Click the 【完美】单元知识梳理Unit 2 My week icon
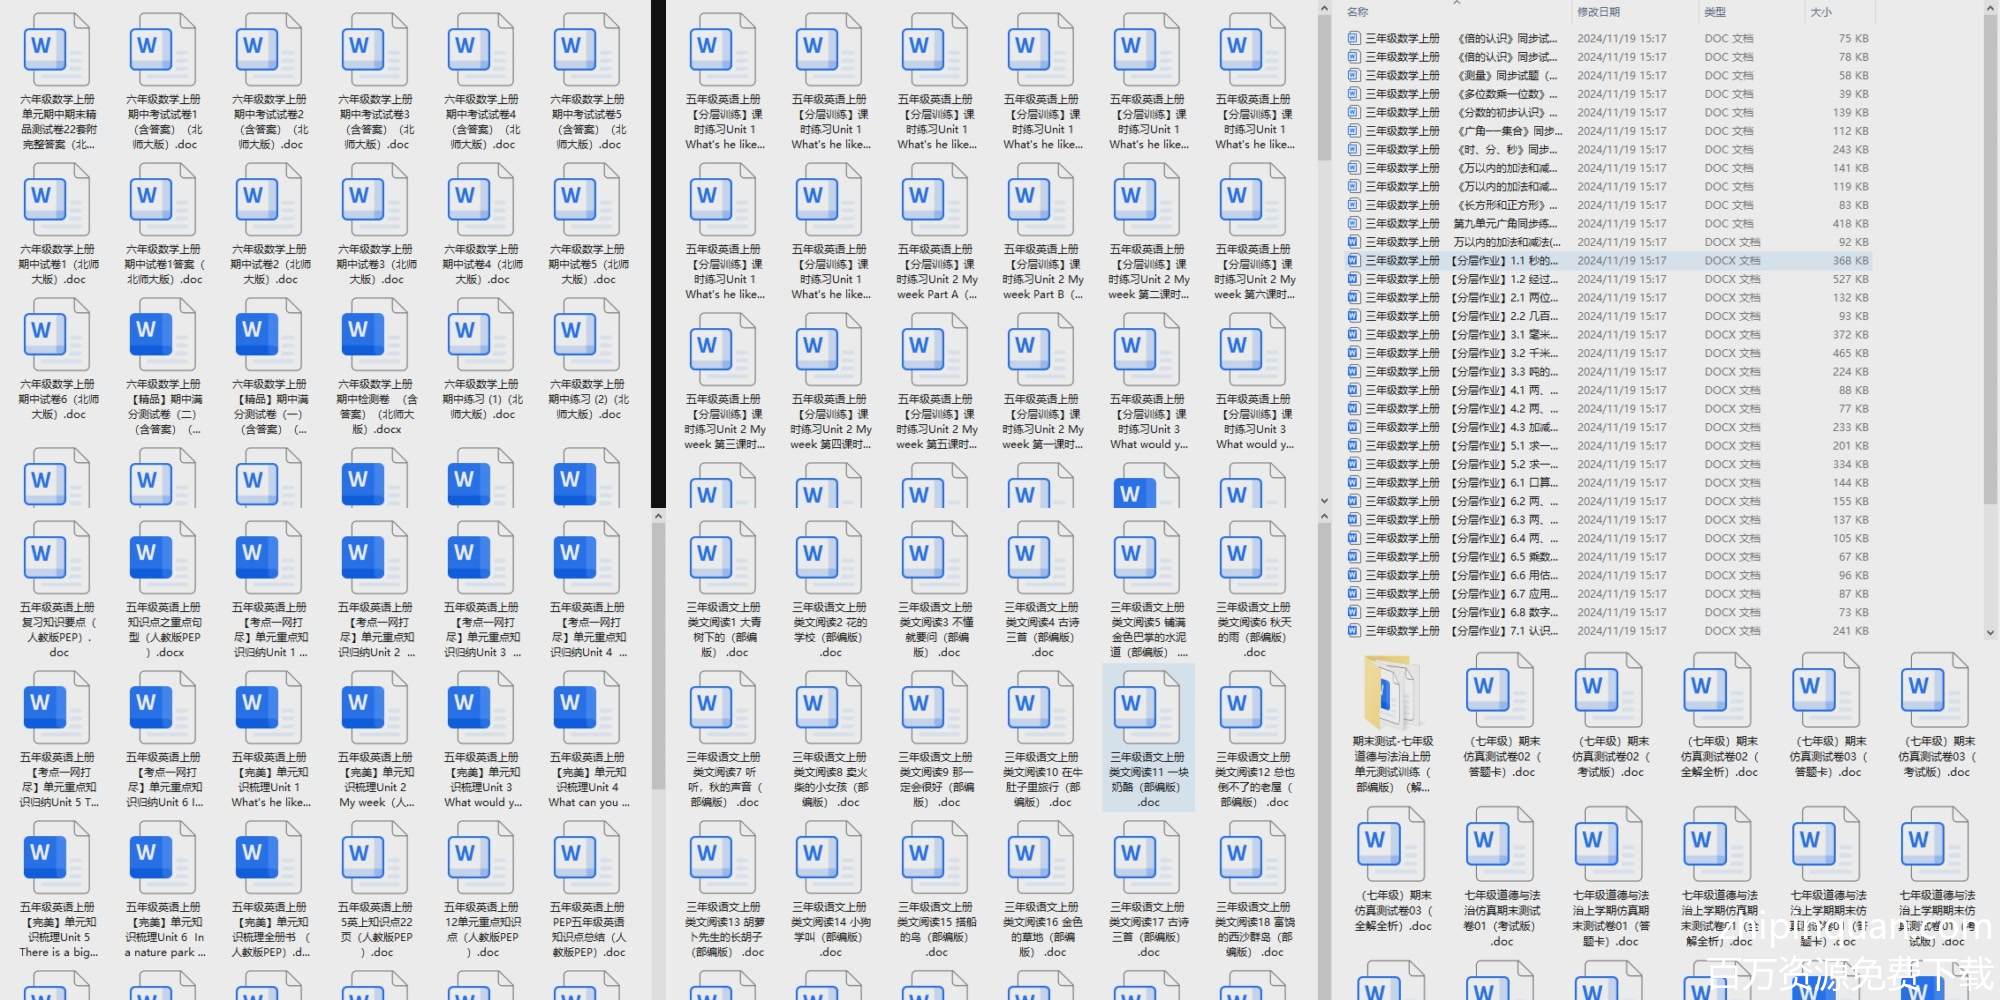Screen dimensions: 2000x1000 (x=374, y=708)
